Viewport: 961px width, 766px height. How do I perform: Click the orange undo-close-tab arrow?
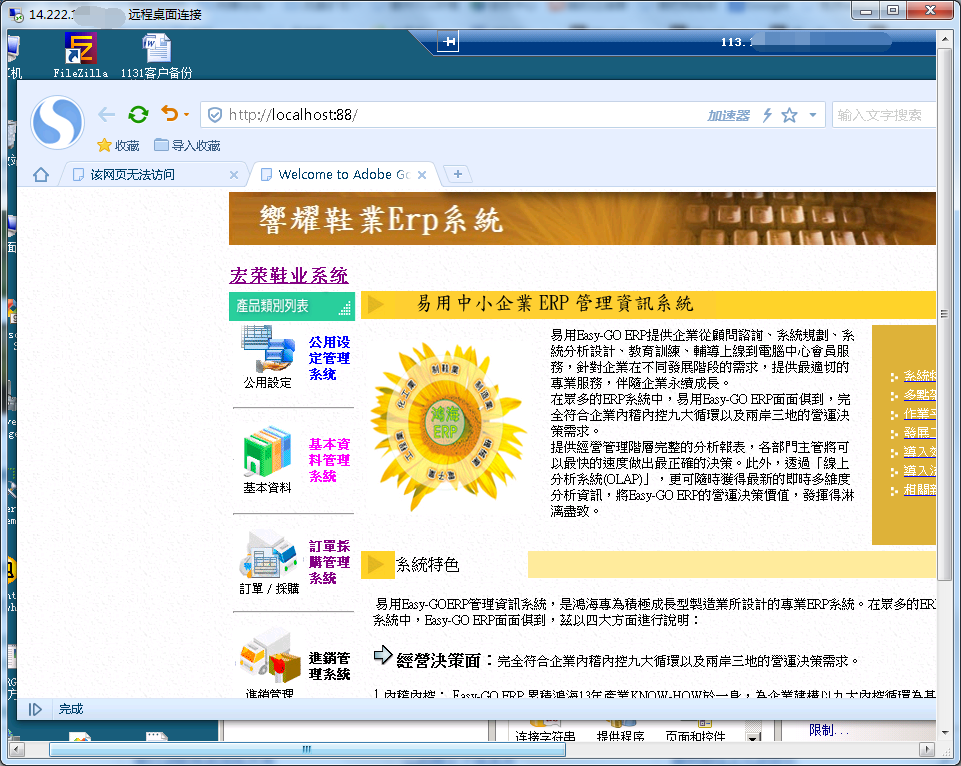coord(170,114)
